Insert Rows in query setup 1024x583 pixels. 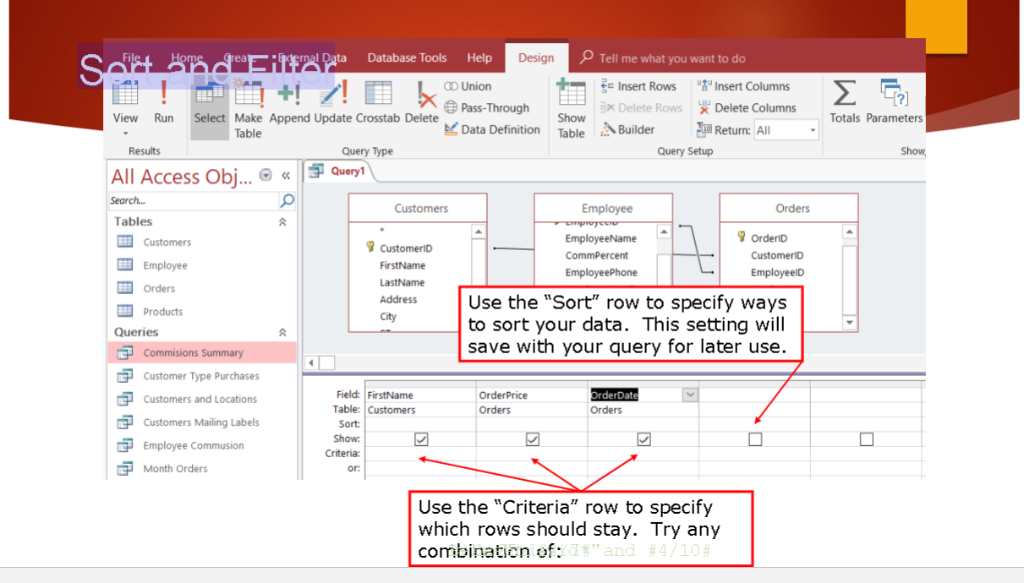click(x=638, y=86)
